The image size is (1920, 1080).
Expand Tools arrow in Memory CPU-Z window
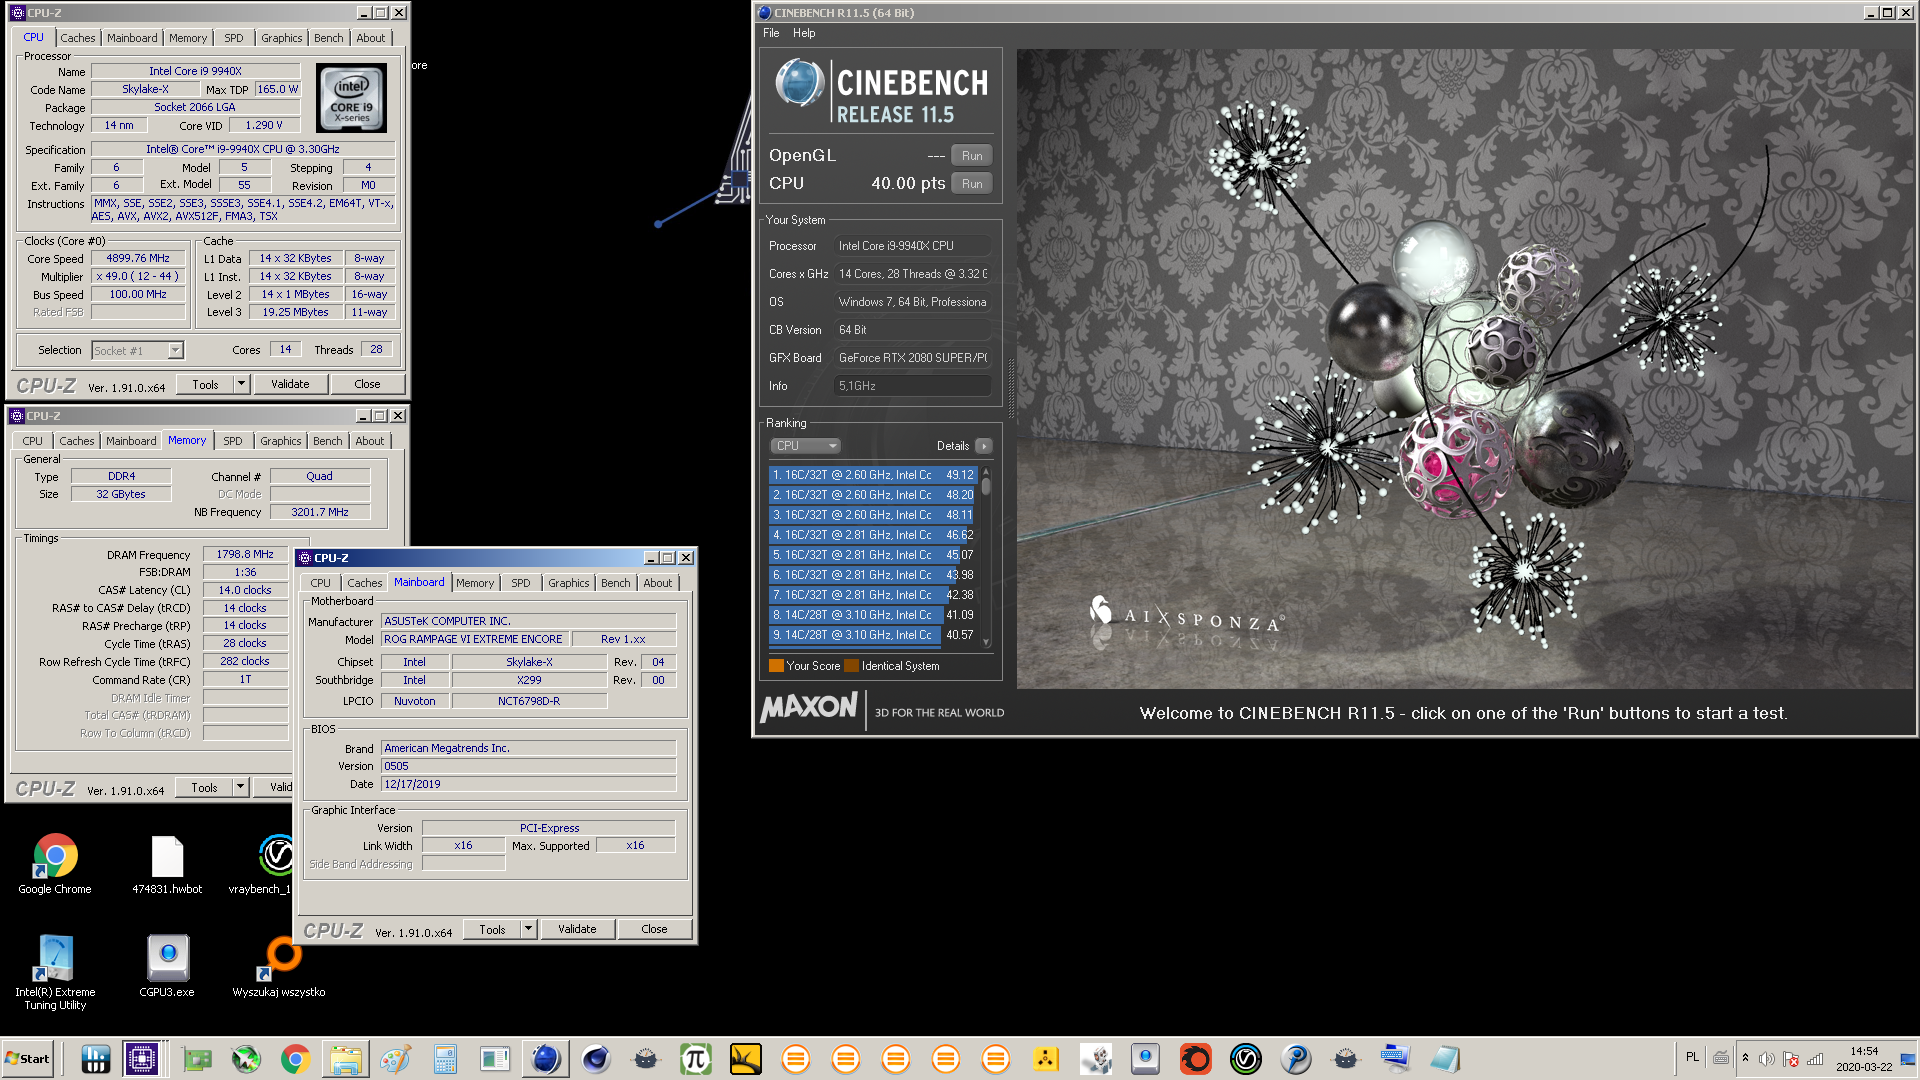[x=240, y=788]
